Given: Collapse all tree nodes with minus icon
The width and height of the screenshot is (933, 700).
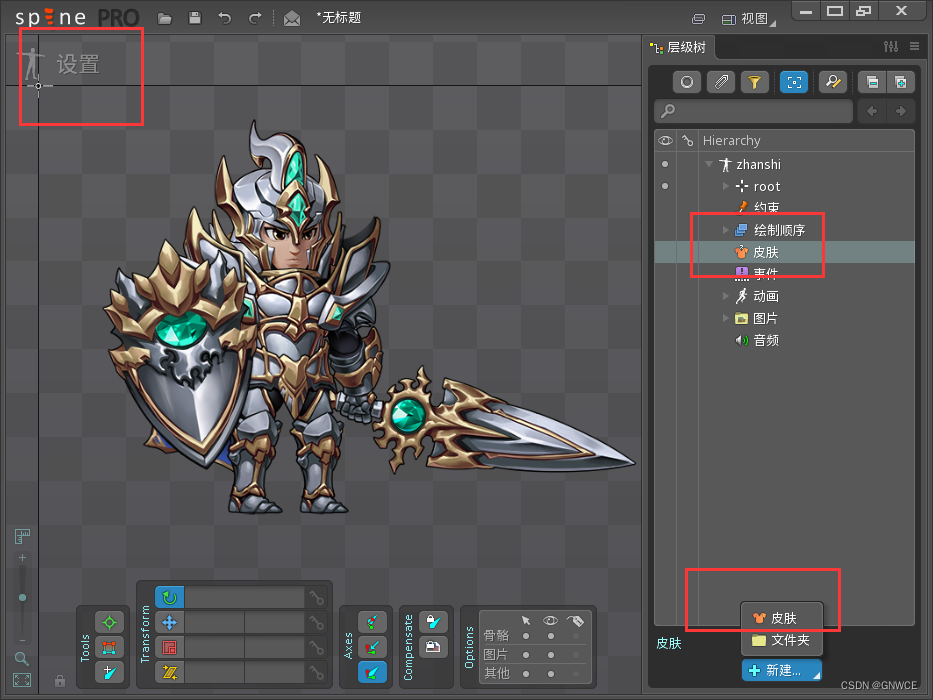Looking at the screenshot, I should [x=872, y=82].
